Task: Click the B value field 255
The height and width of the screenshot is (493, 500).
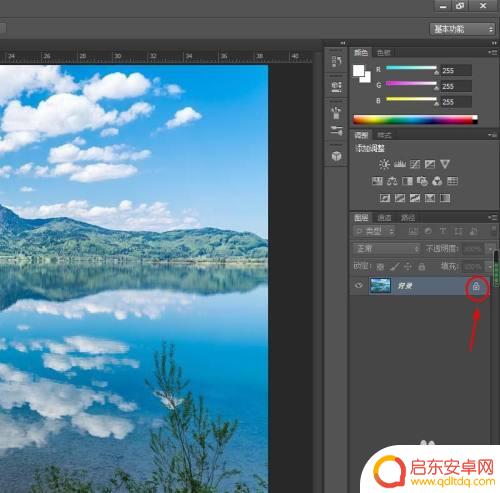Action: pos(456,102)
